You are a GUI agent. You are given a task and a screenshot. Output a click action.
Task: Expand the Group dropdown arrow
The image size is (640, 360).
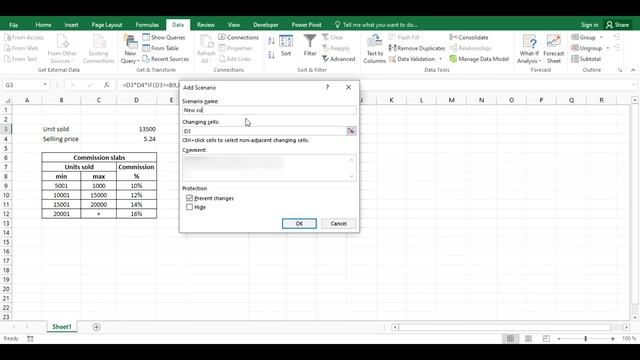tap(601, 38)
